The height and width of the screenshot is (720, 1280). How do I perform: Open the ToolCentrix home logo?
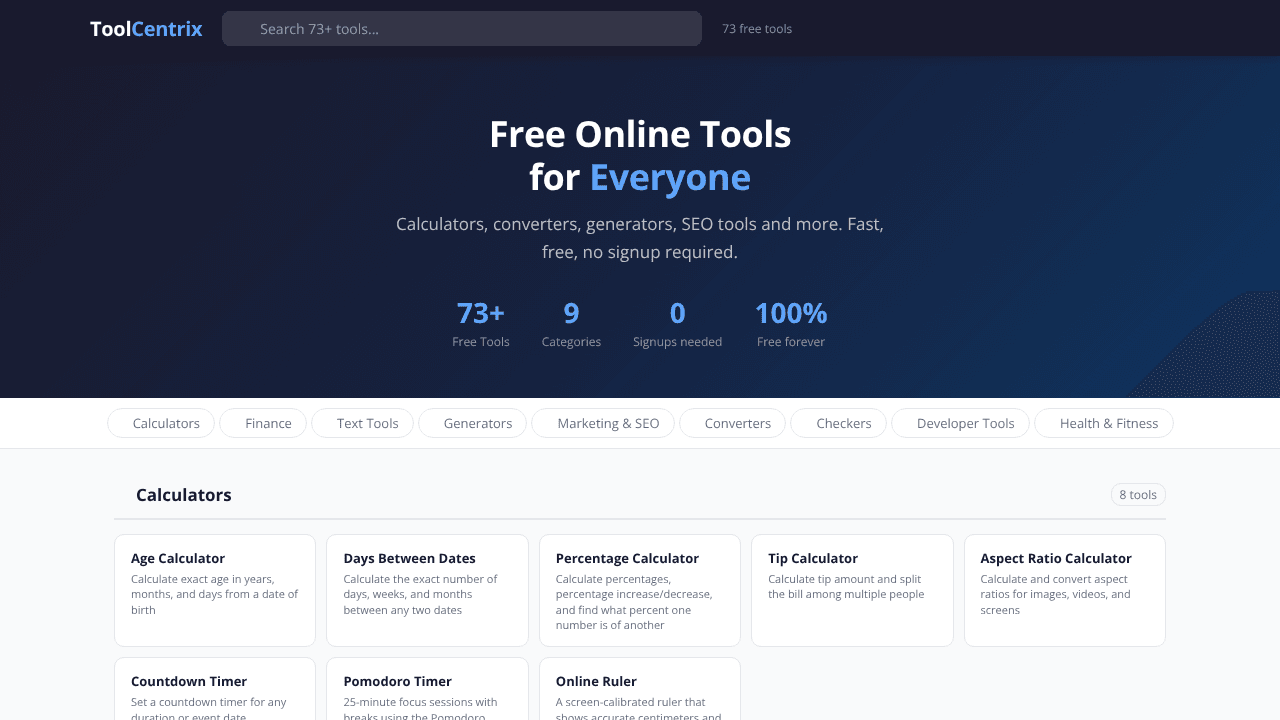pos(146,29)
